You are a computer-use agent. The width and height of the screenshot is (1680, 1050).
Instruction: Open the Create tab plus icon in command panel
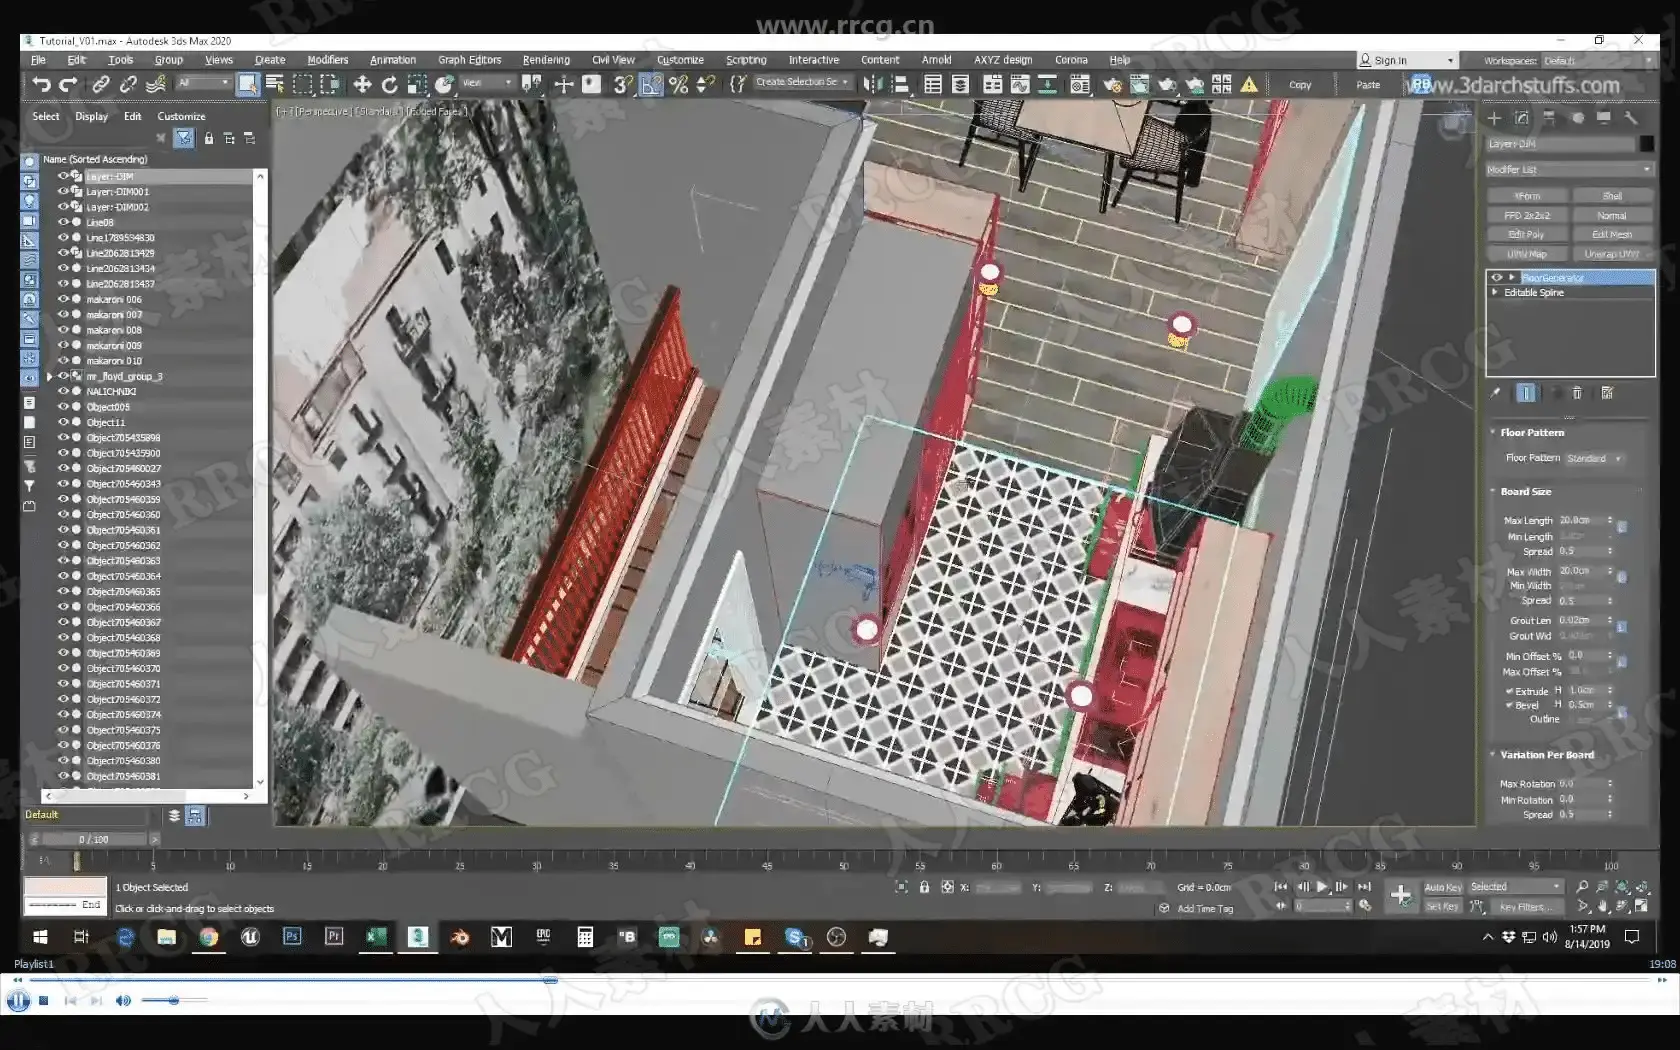(x=1494, y=118)
